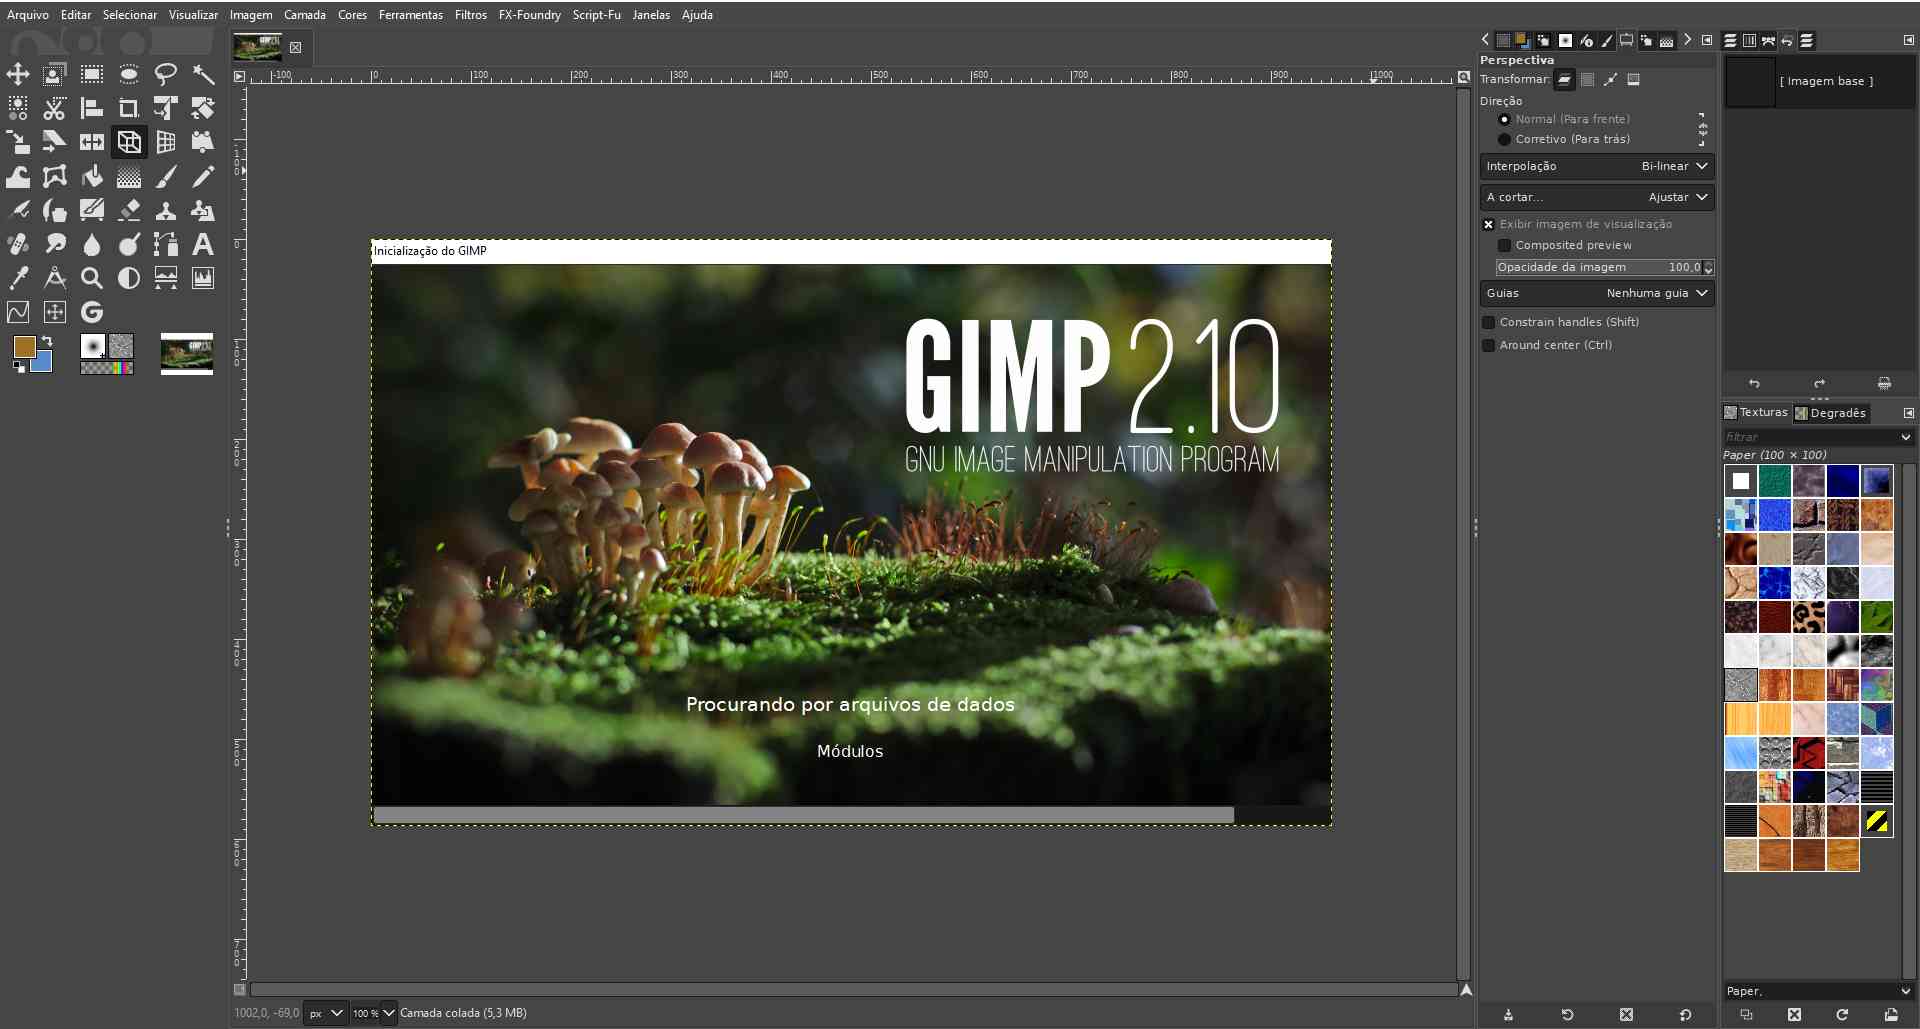This screenshot has height=1029, width=1920.
Task: Open the A cortar Ajustar dropdown
Action: tap(1597, 197)
